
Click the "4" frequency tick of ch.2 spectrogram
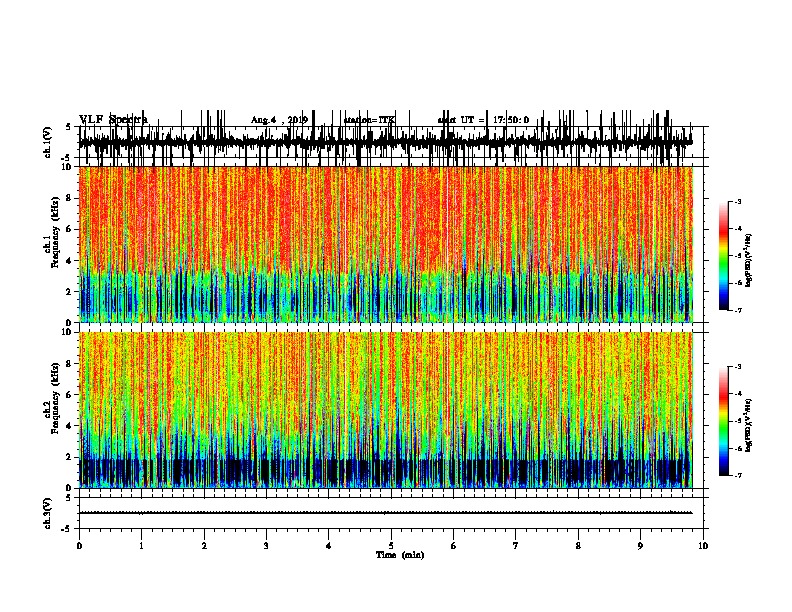pos(70,426)
